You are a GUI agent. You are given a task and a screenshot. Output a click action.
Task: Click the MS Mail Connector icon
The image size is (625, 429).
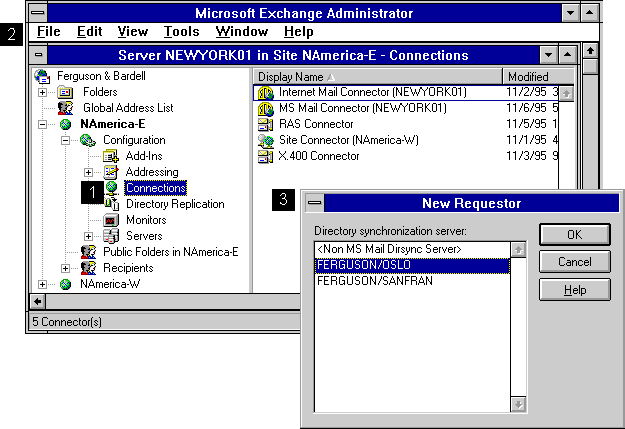pyautogui.click(x=265, y=108)
